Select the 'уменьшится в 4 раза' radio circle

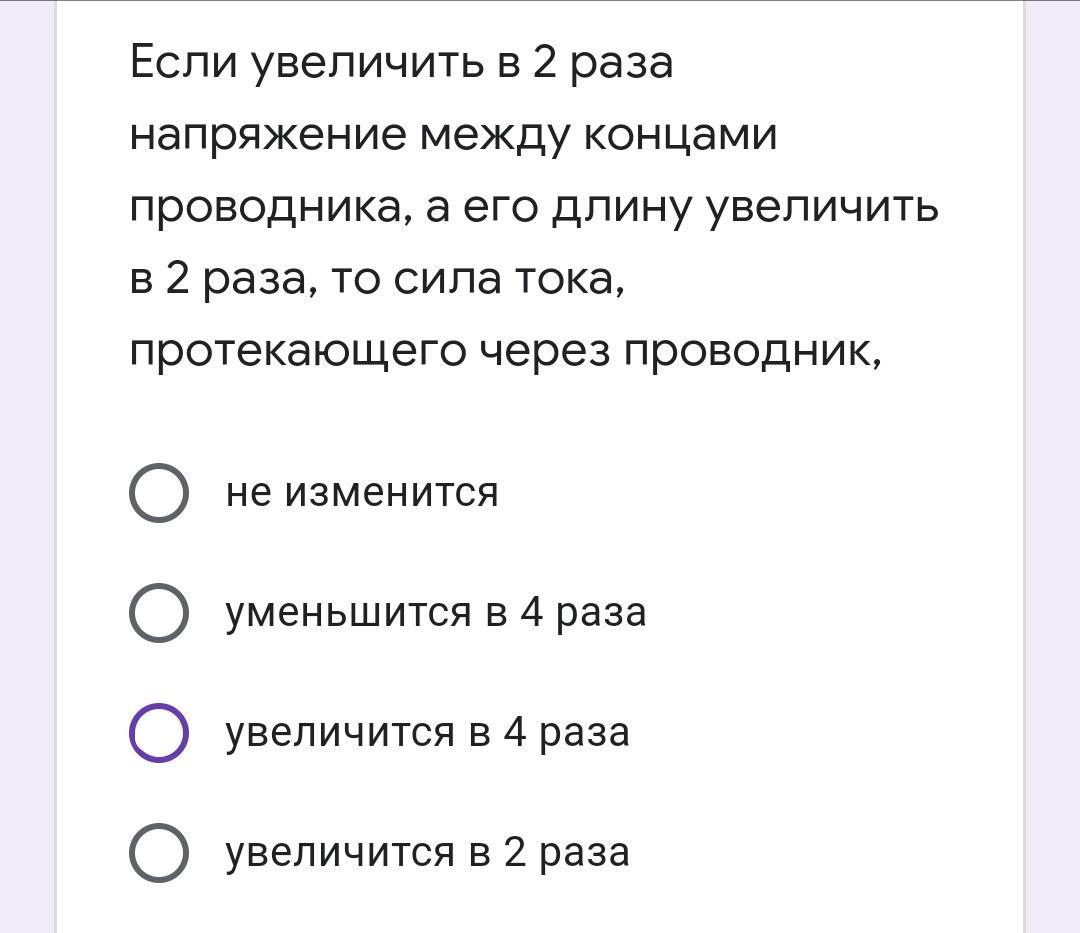tap(158, 613)
